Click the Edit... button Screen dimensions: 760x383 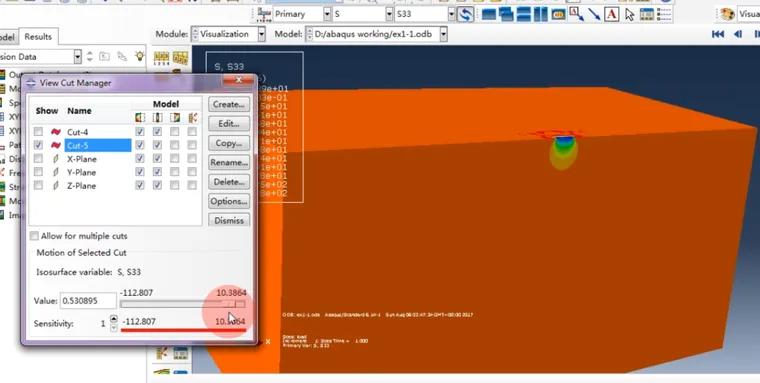[x=229, y=124]
